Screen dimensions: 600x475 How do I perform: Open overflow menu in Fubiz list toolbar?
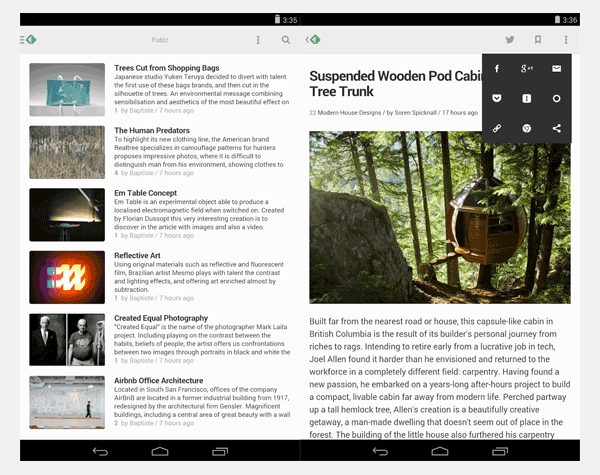click(x=258, y=40)
